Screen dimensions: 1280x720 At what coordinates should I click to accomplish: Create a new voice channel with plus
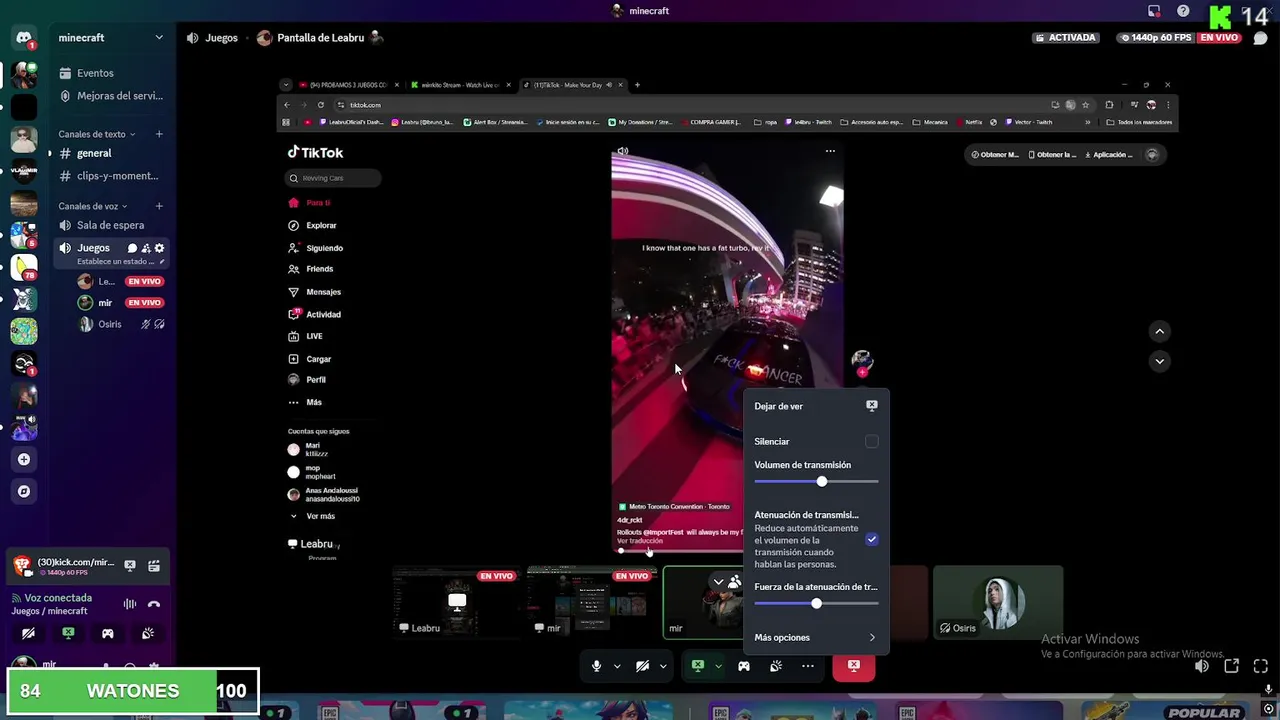pyautogui.click(x=159, y=206)
